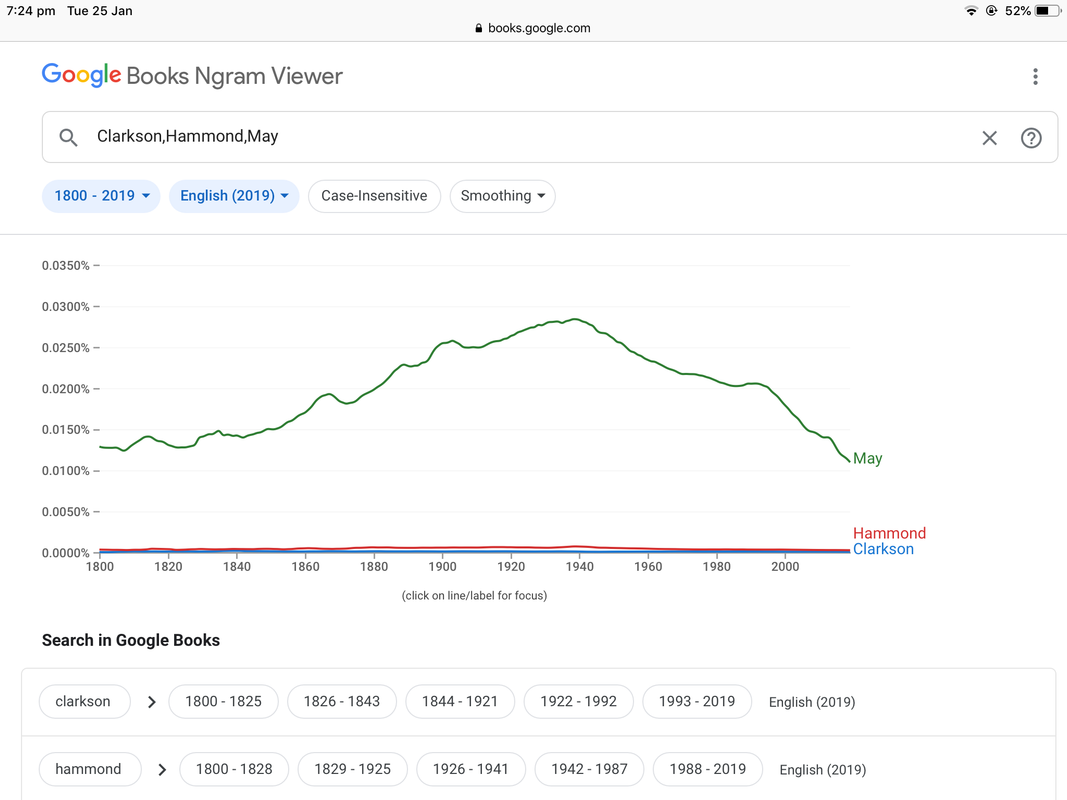Click English (2019) label in clarkson row
The height and width of the screenshot is (800, 1067).
click(812, 702)
